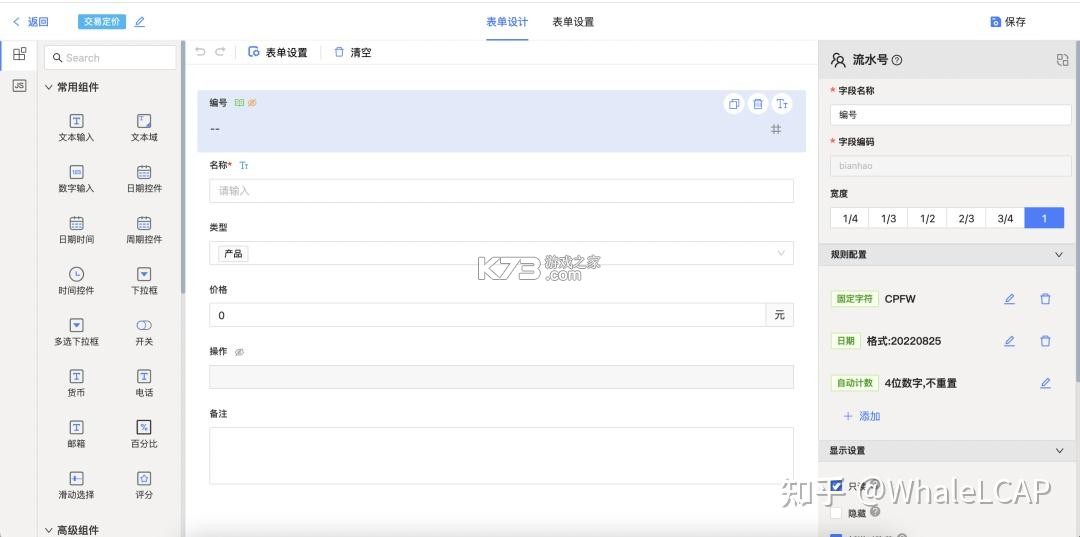Set width to 1/2
Screen dimensions: 1080x537
927,218
